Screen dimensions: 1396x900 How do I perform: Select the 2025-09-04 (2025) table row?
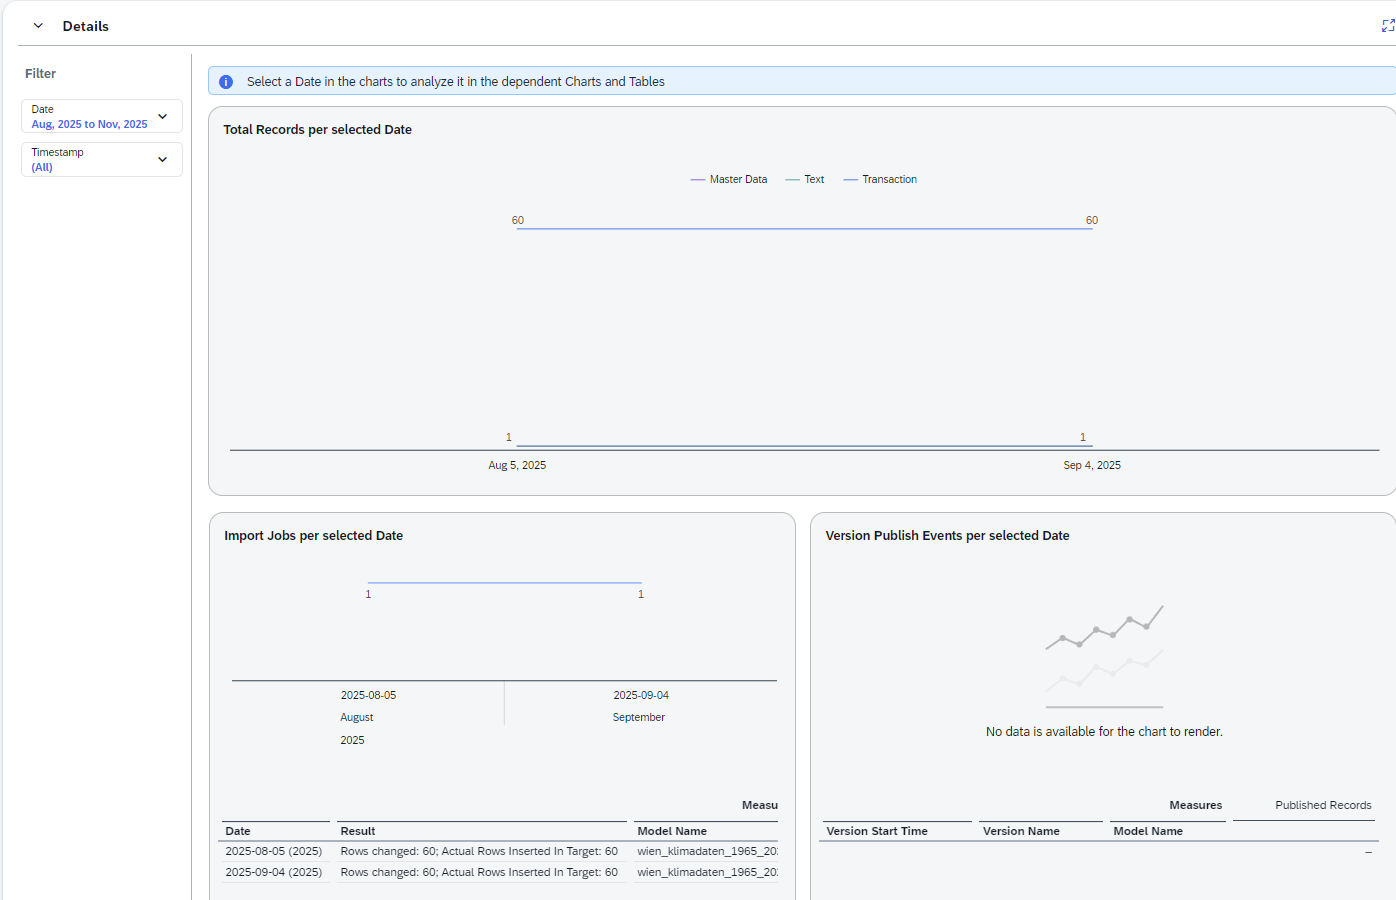(273, 872)
